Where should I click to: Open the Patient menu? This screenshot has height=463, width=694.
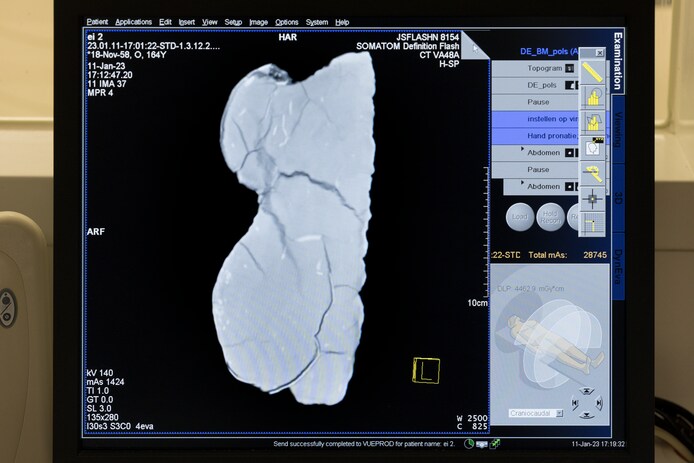[x=97, y=22]
